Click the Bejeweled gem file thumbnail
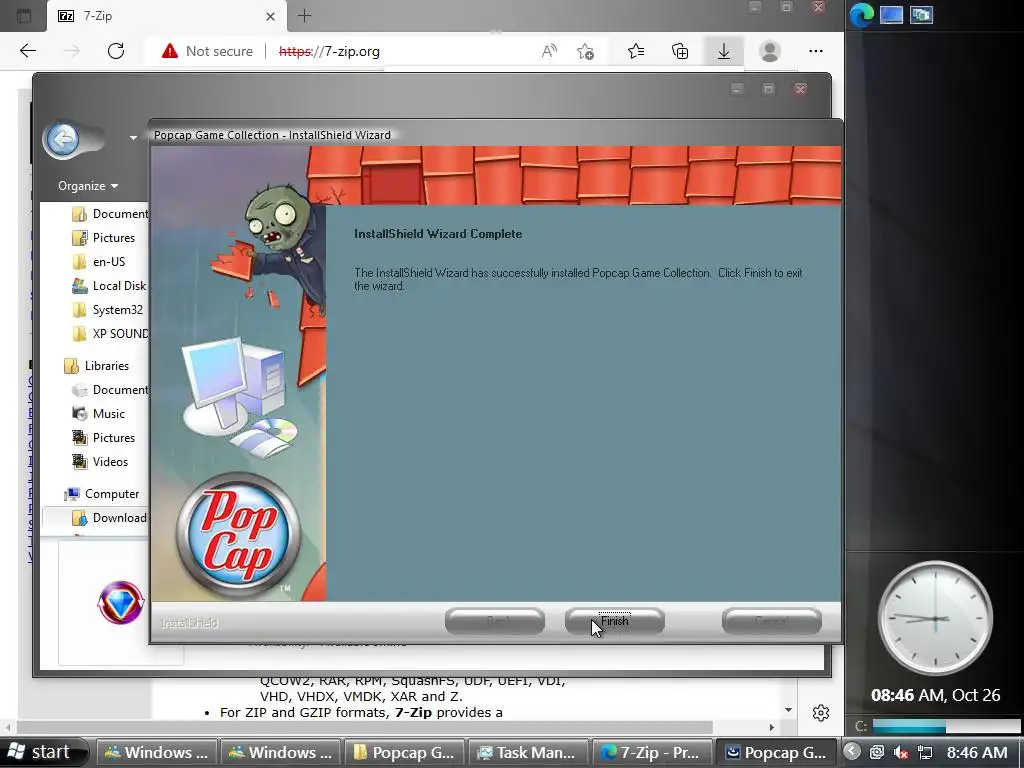This screenshot has width=1024, height=768. coord(121,603)
